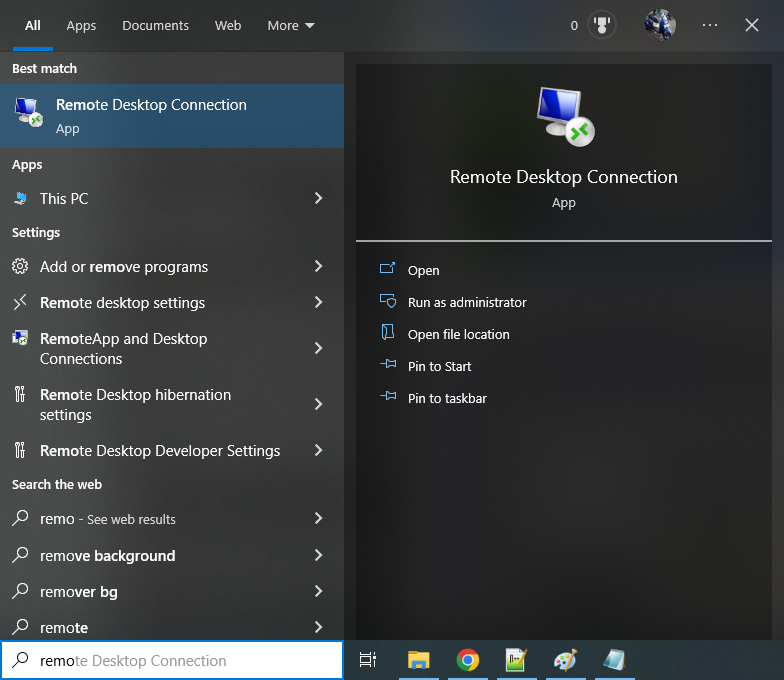Click the Remote desktop settings icon

pyautogui.click(x=20, y=302)
